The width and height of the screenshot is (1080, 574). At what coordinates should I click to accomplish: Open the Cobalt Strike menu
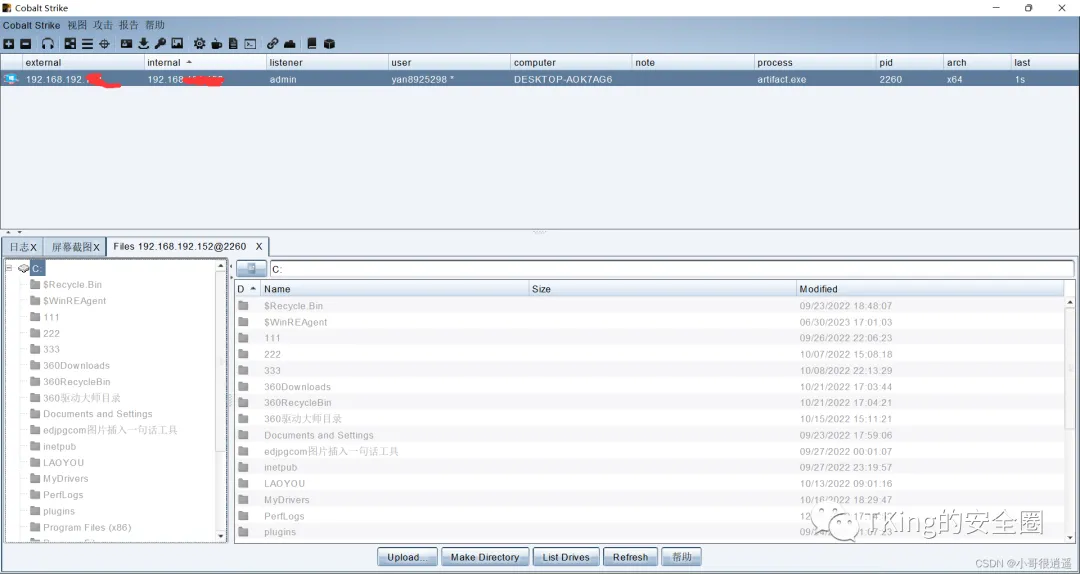[31, 25]
